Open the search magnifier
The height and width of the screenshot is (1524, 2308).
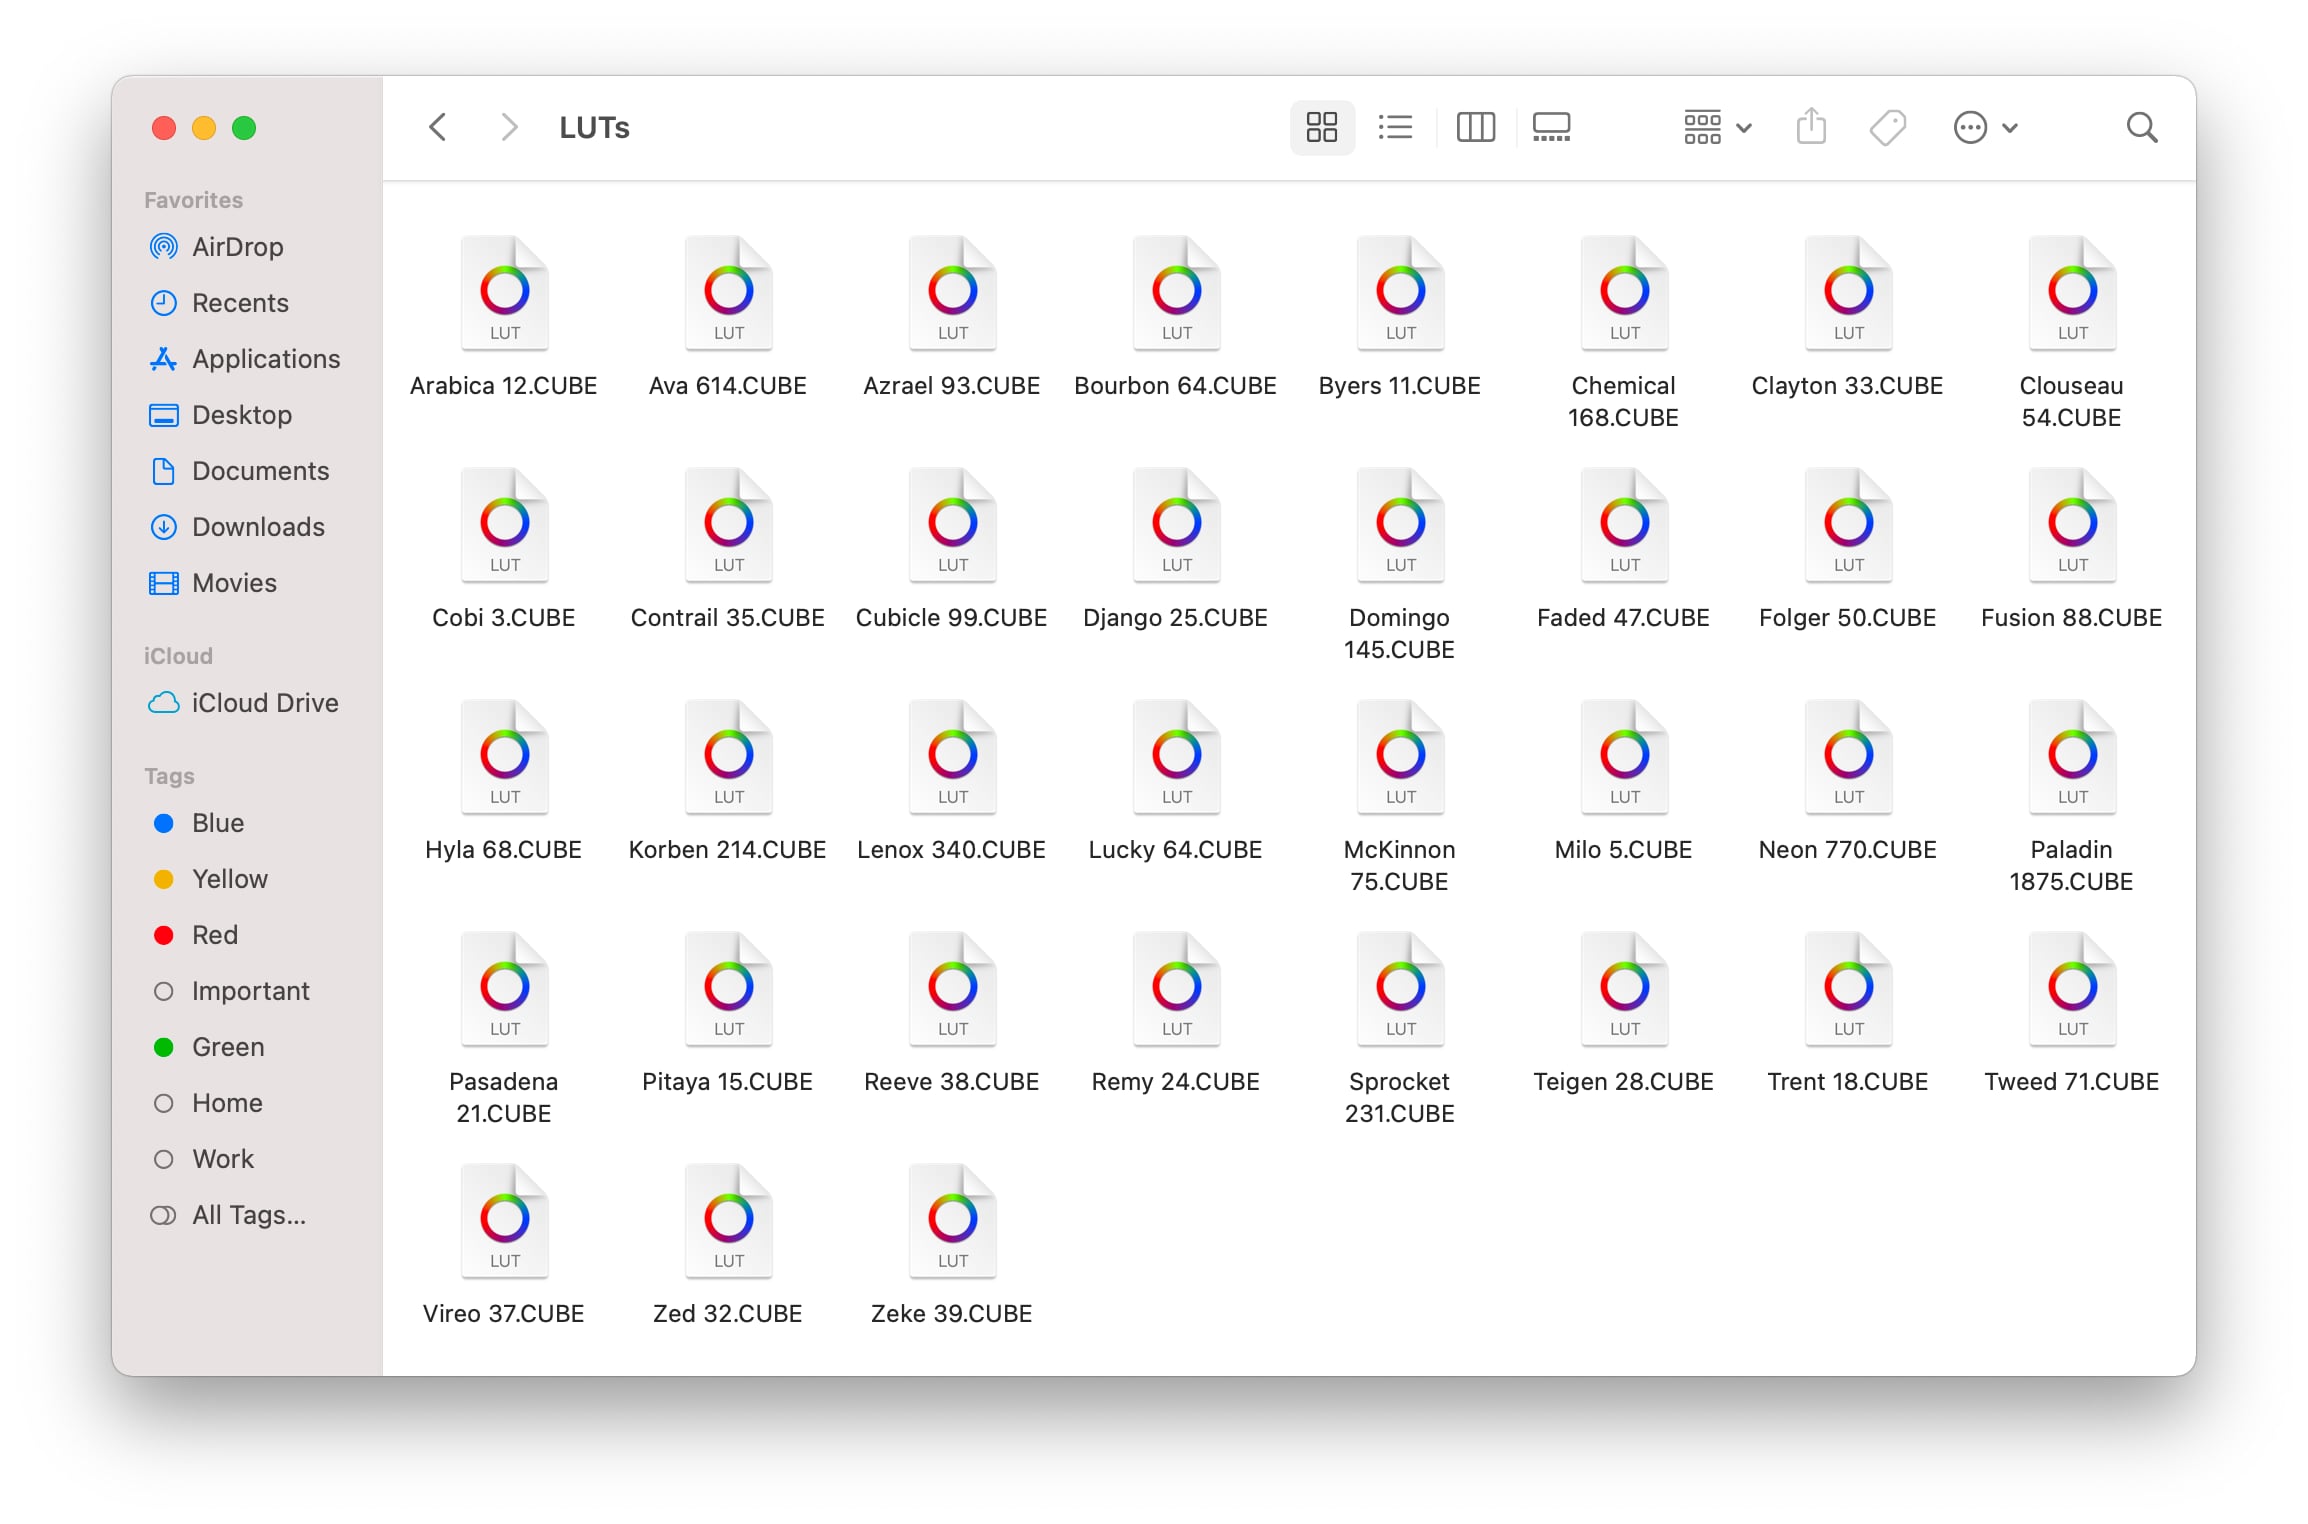(2141, 127)
